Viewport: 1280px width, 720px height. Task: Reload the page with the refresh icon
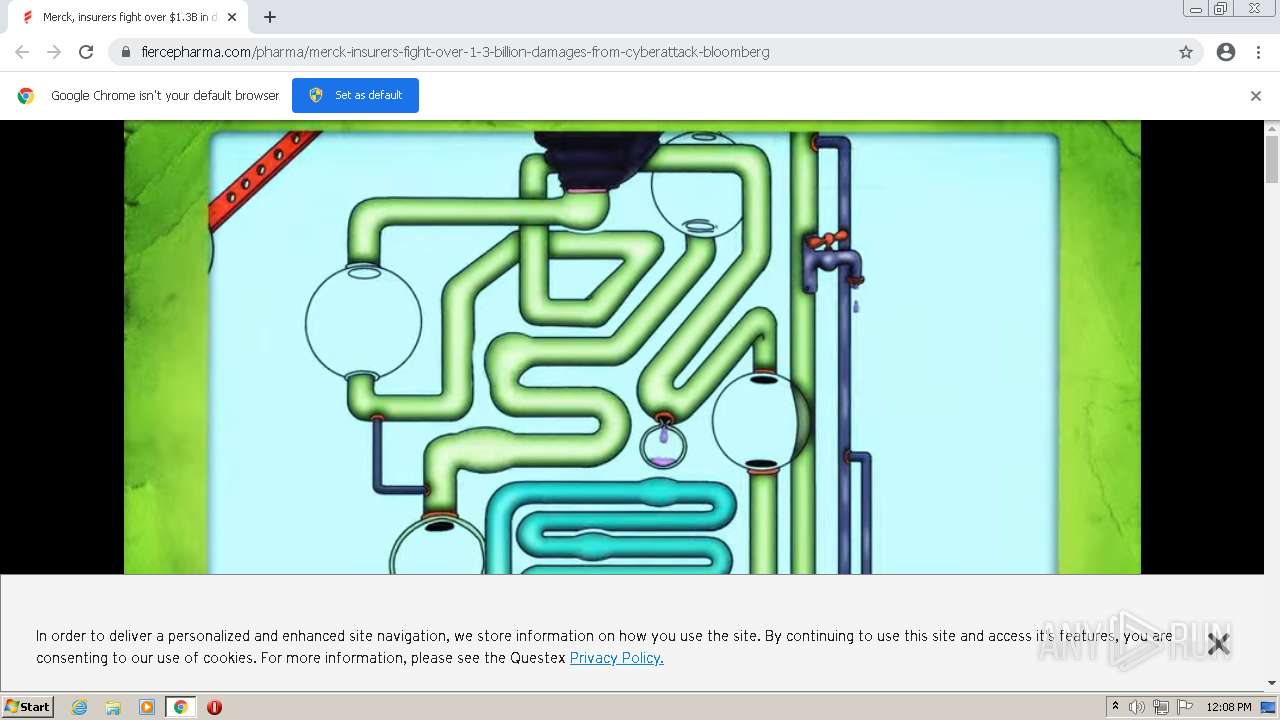tap(86, 52)
